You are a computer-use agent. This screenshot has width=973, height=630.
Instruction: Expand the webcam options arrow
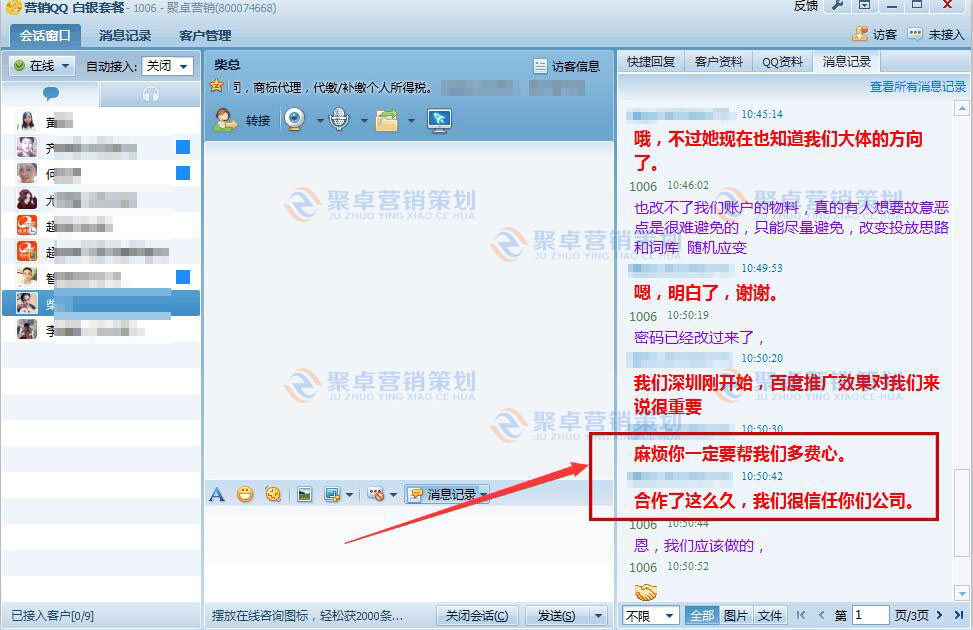coord(320,120)
